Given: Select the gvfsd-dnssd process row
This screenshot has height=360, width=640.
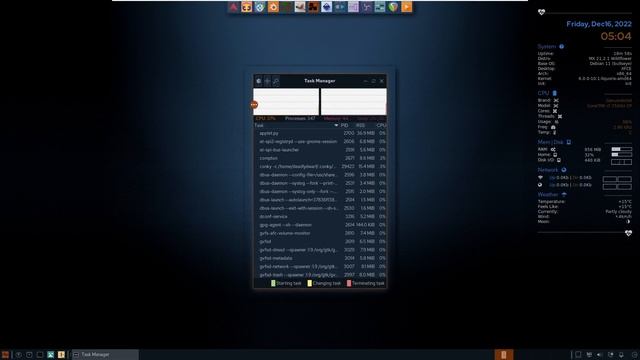Looking at the screenshot, I should 320,250.
